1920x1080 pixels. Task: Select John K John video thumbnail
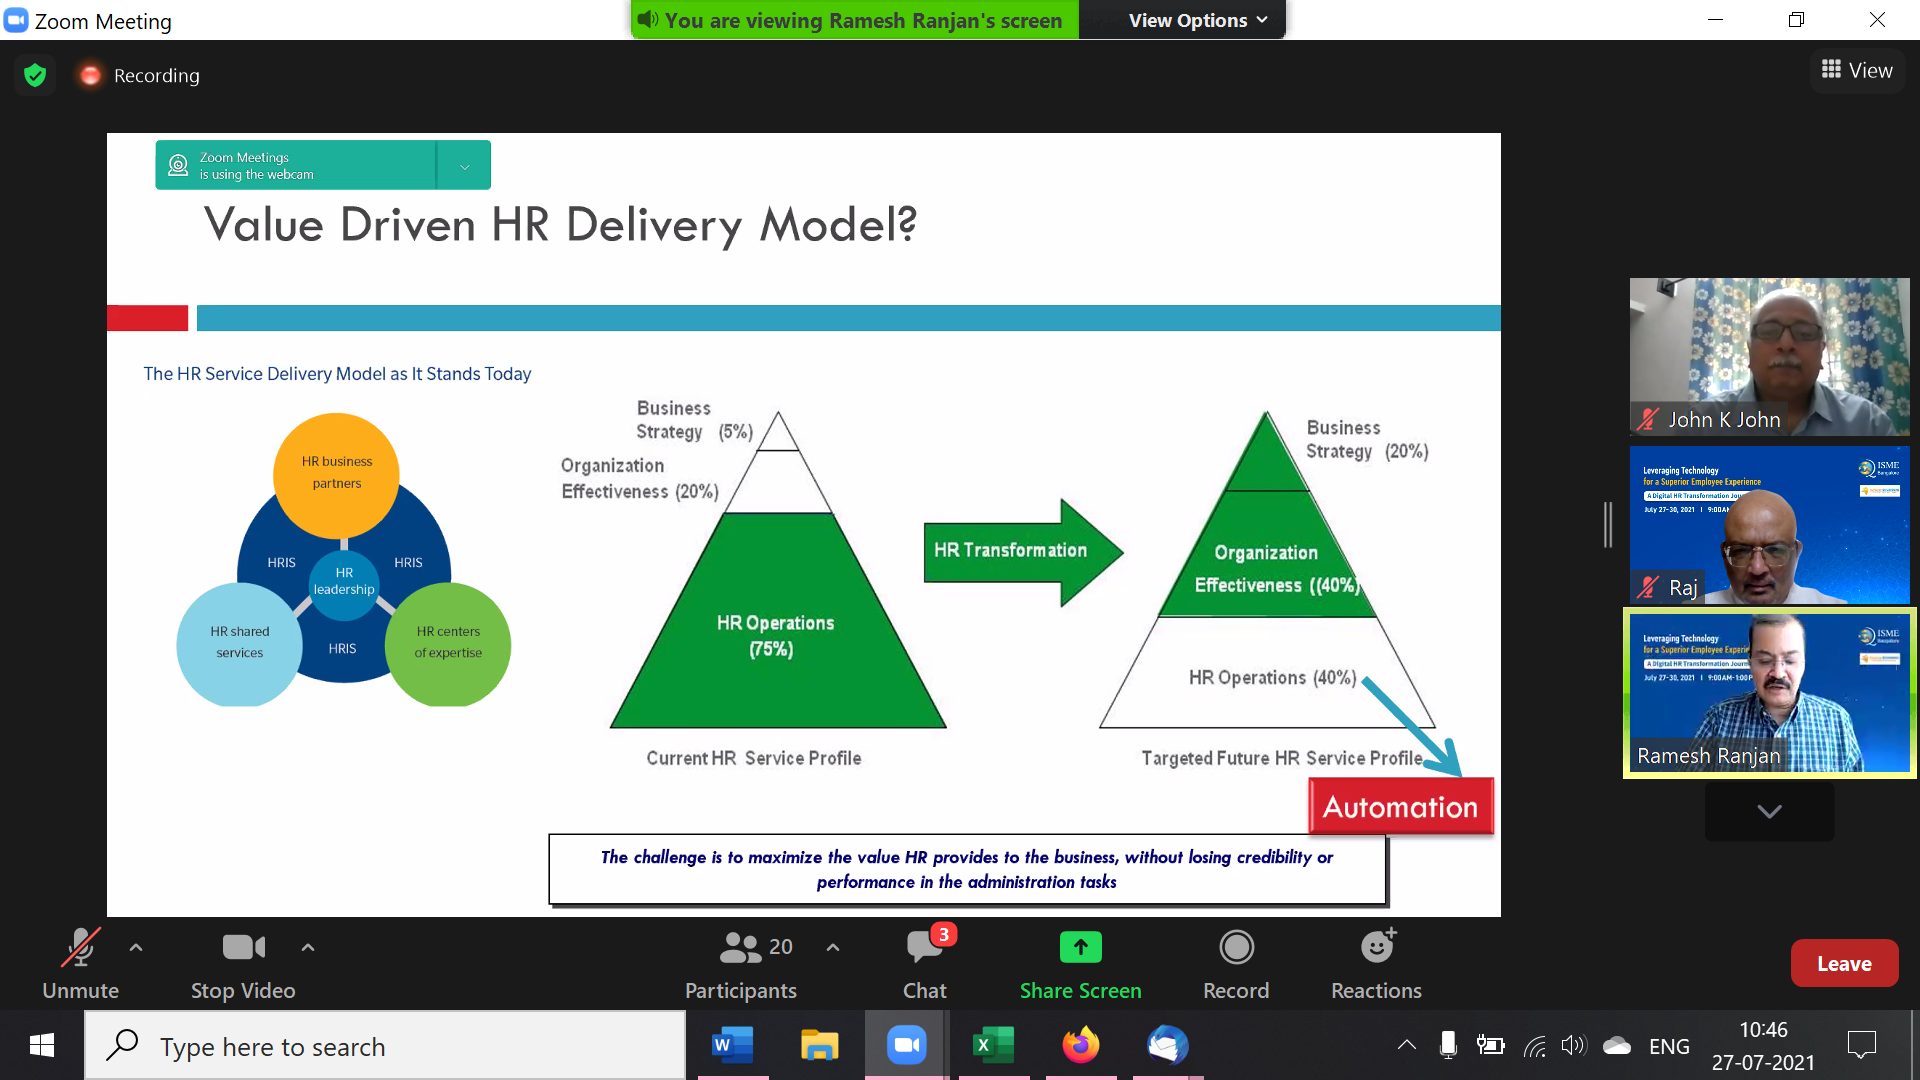tap(1769, 356)
